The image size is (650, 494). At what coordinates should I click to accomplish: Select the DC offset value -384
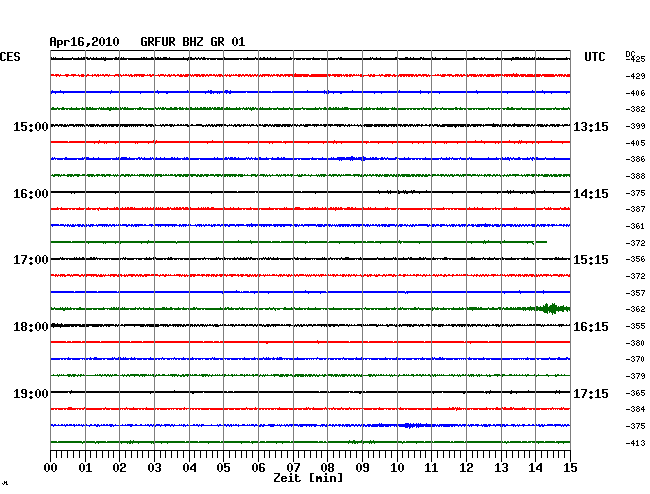point(635,409)
